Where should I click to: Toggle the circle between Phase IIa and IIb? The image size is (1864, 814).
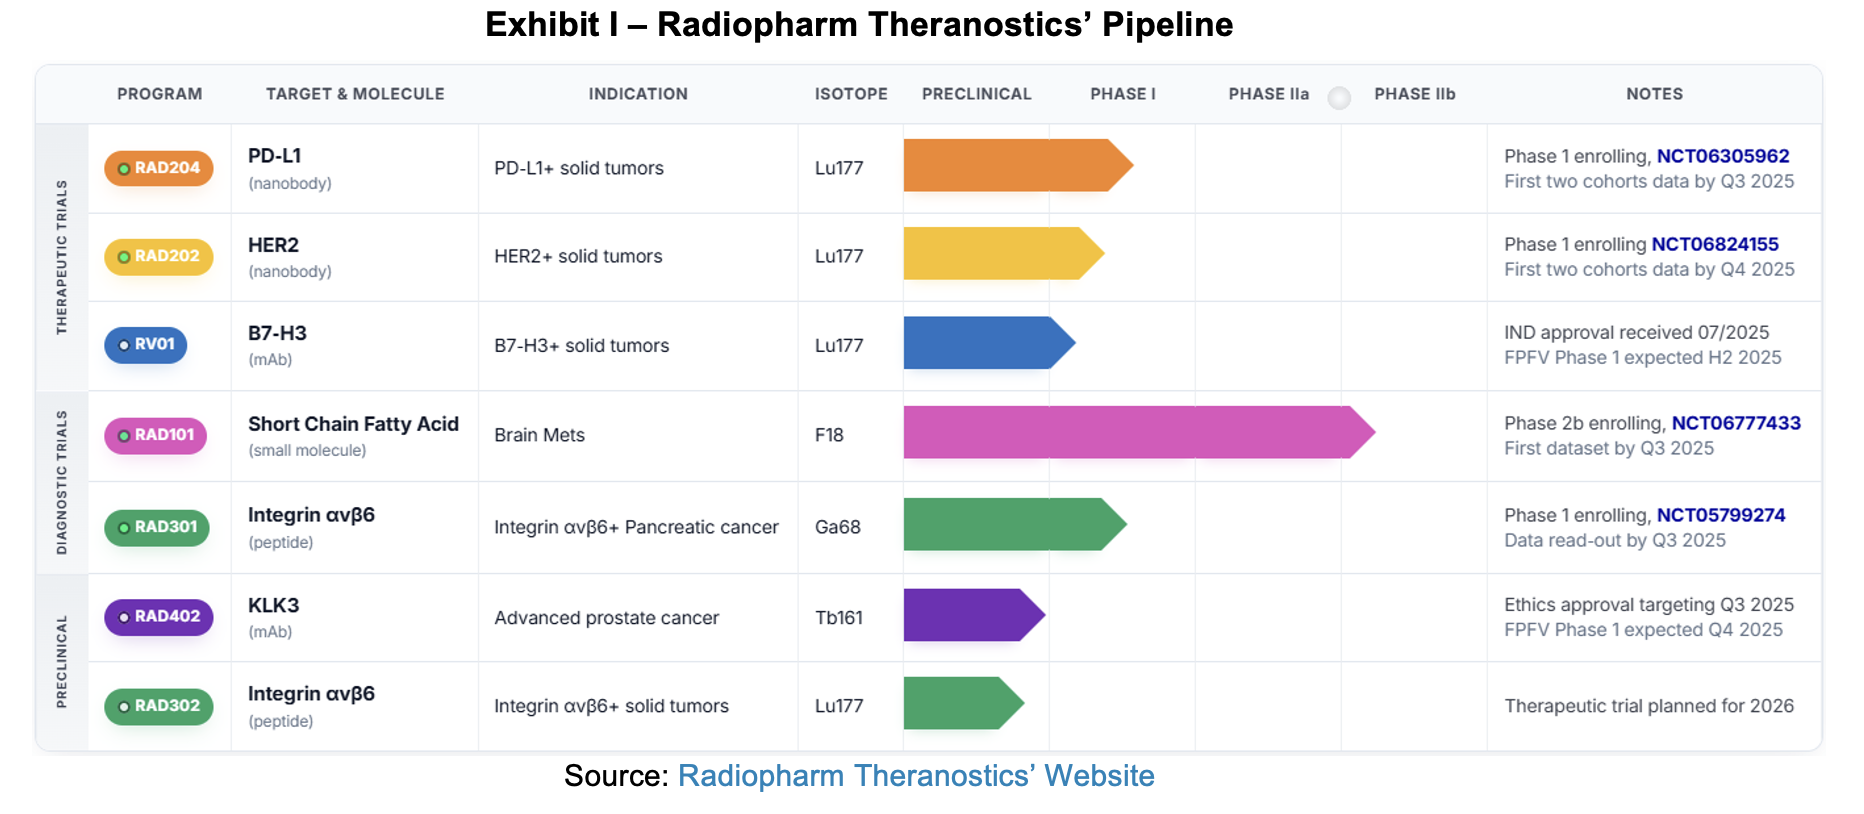click(x=1339, y=97)
